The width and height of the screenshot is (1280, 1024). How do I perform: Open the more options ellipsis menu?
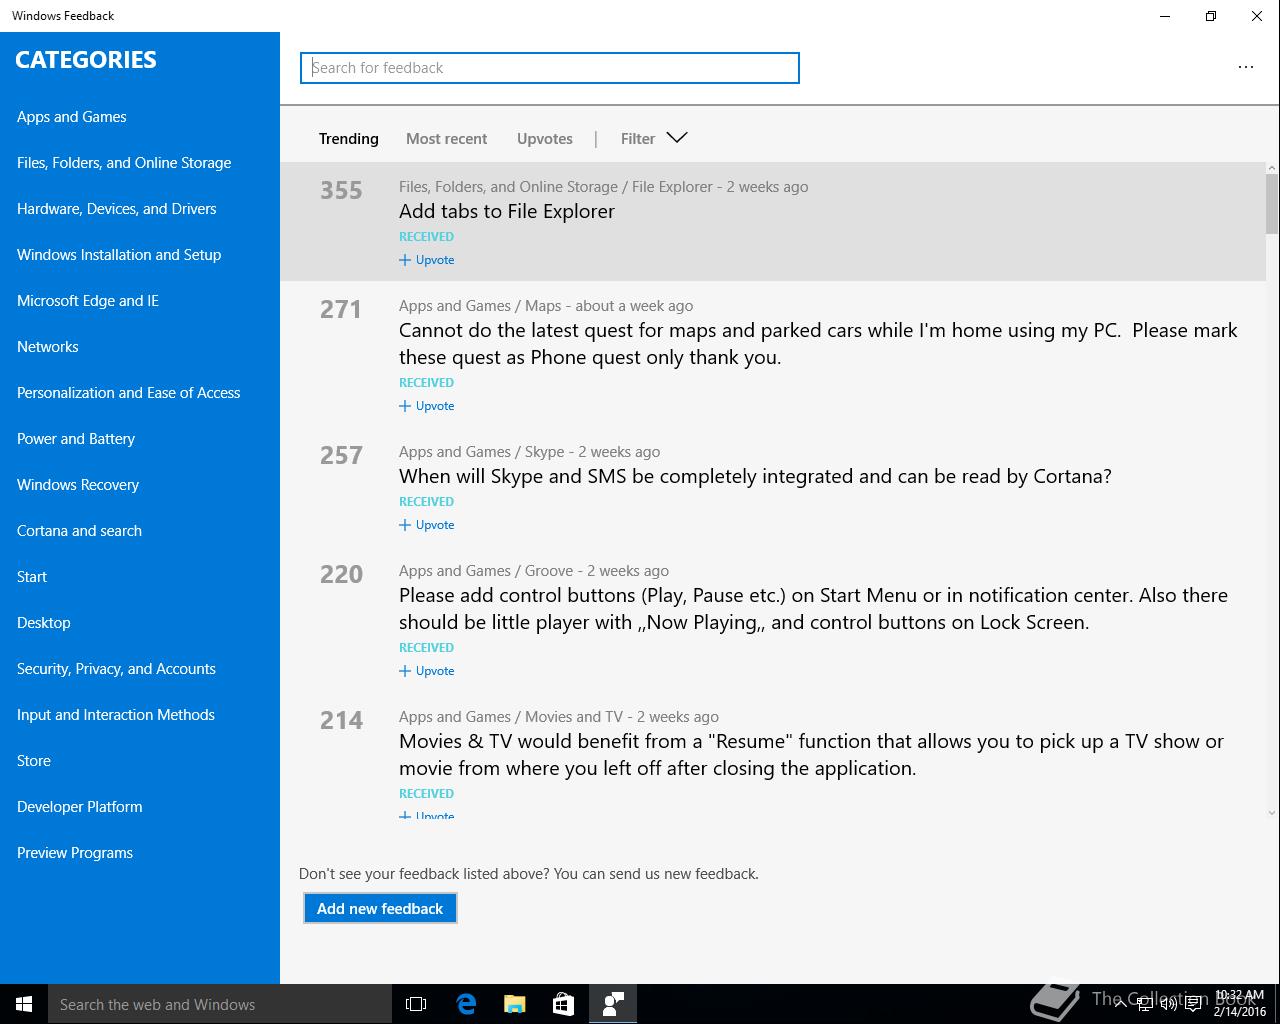[x=1245, y=67]
